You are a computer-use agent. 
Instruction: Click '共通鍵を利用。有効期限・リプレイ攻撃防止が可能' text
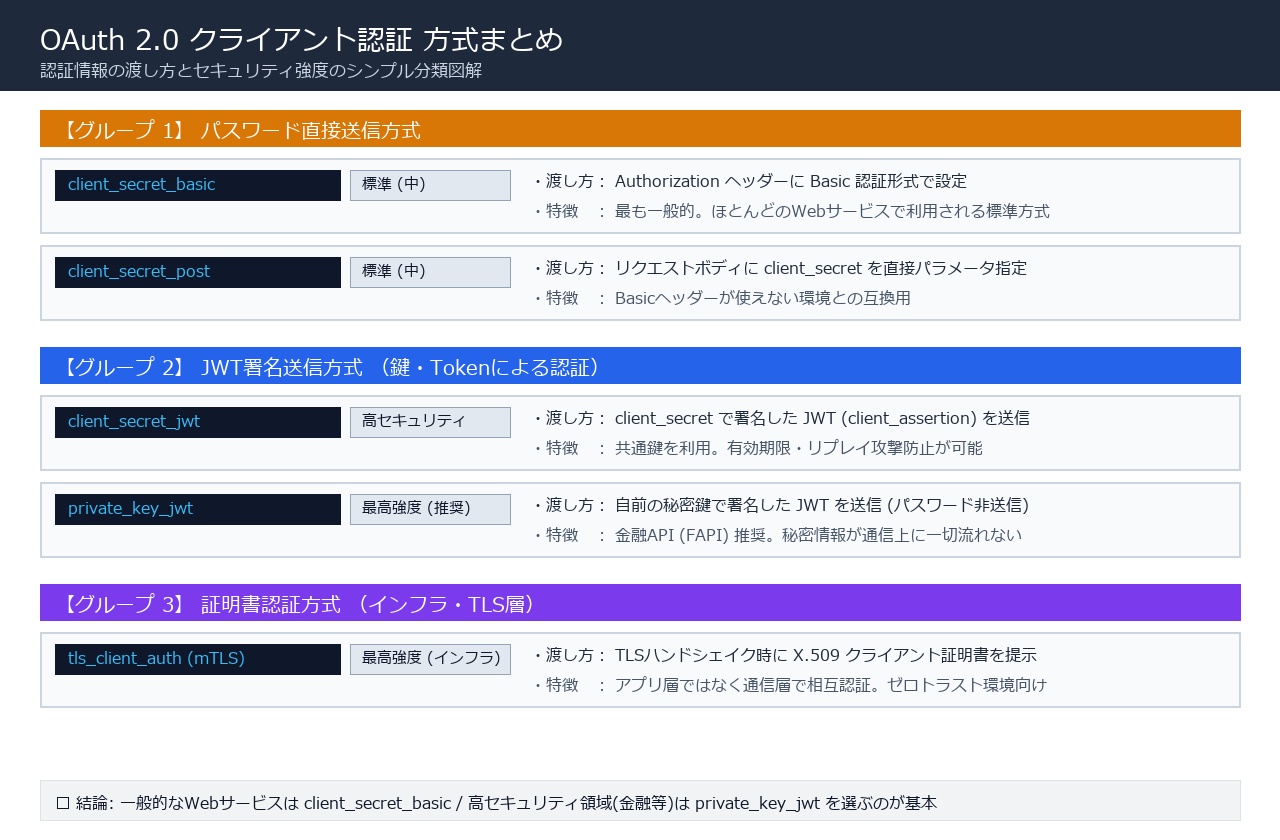pos(799,448)
